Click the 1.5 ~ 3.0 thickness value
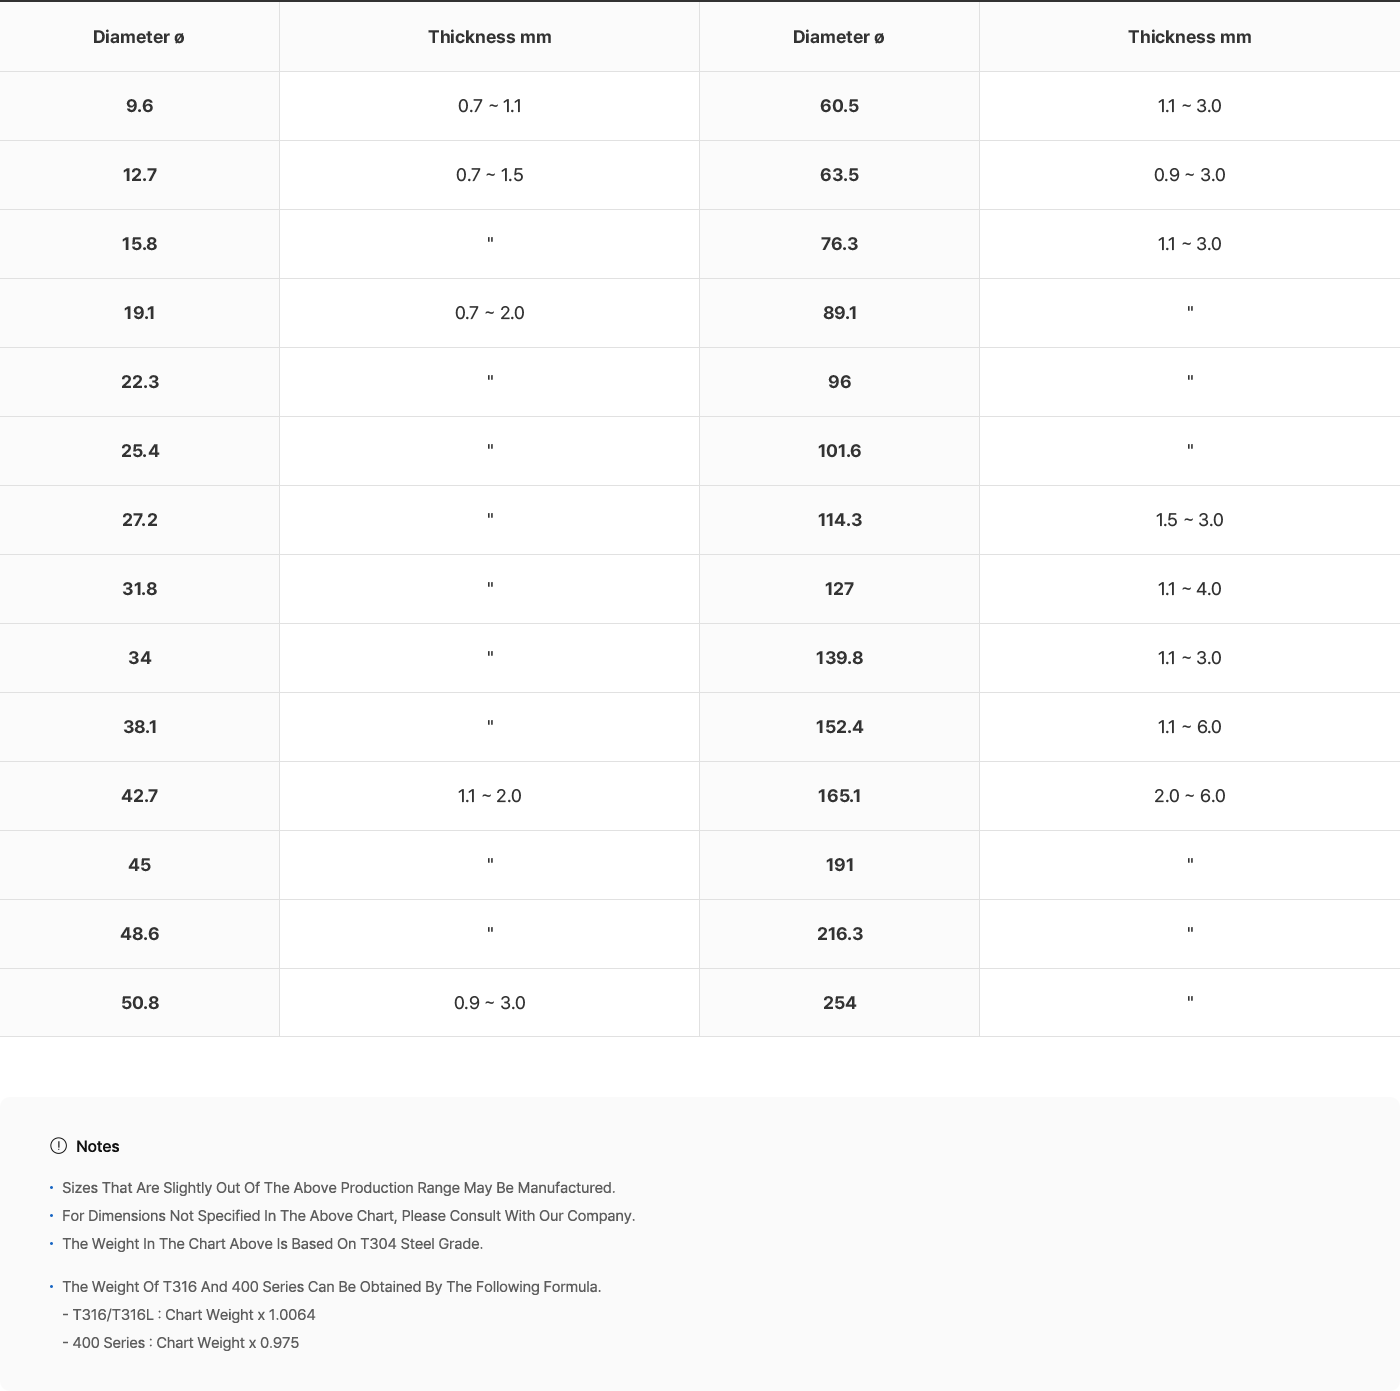The height and width of the screenshot is (1391, 1400). pyautogui.click(x=1189, y=520)
